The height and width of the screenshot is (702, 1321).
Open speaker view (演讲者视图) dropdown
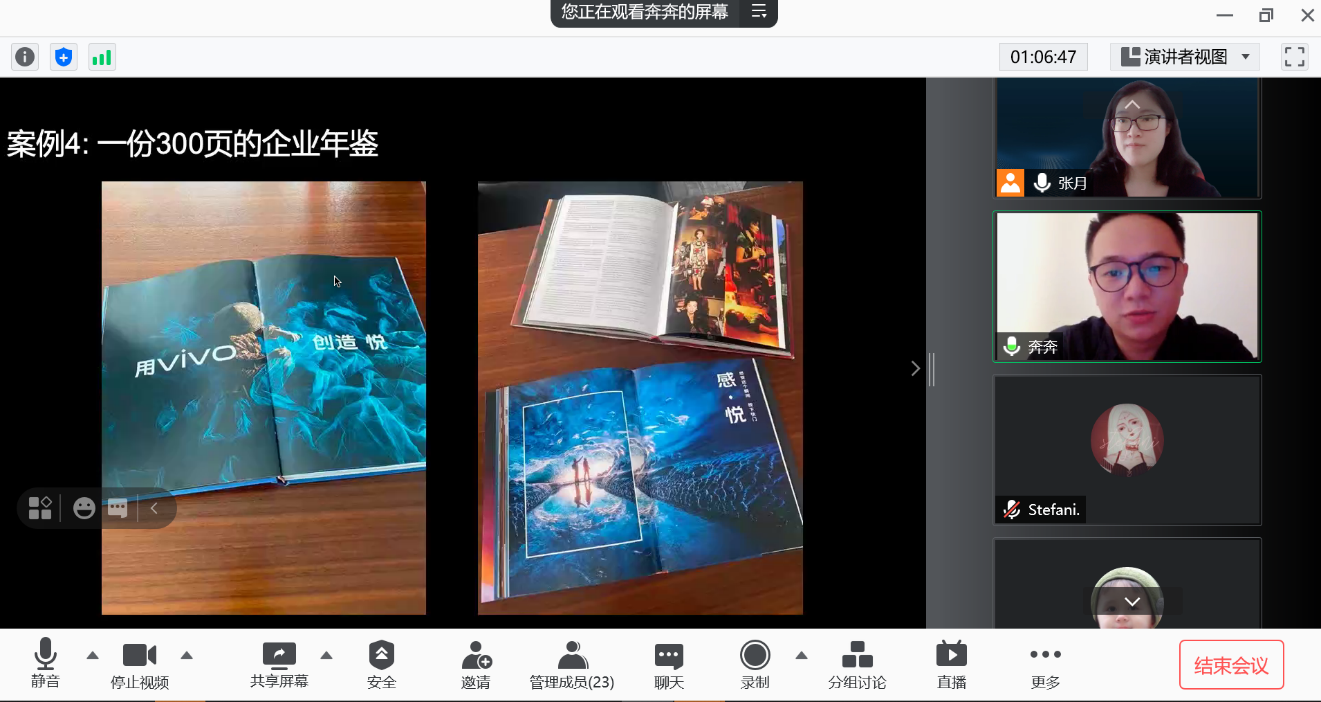tap(1185, 57)
